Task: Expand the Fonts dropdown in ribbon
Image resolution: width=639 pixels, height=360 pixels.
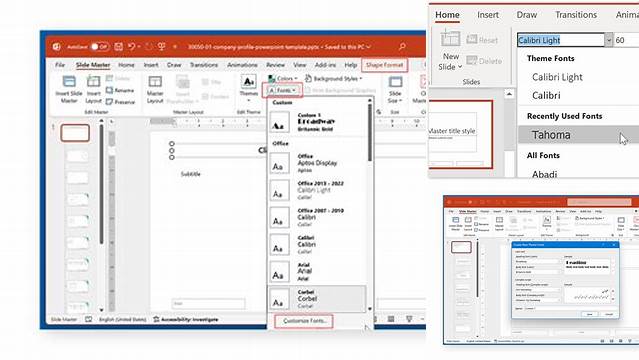Action: point(282,90)
